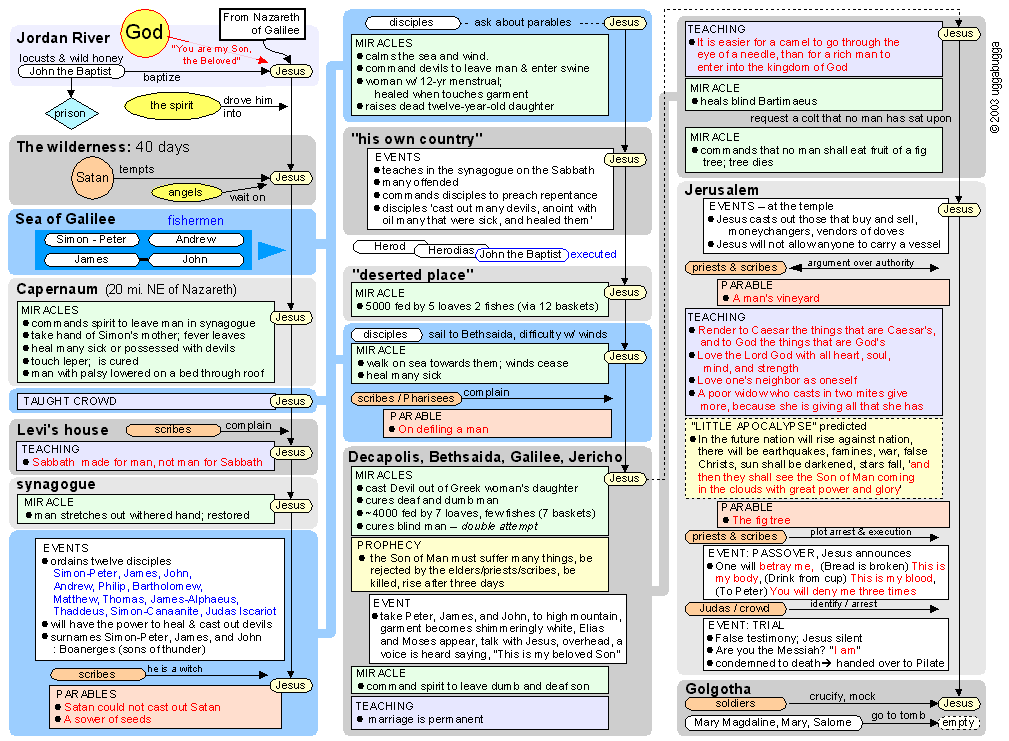The height and width of the screenshot is (741, 1009).
Task: Click the blue 'executed' label
Action: pyautogui.click(x=593, y=254)
